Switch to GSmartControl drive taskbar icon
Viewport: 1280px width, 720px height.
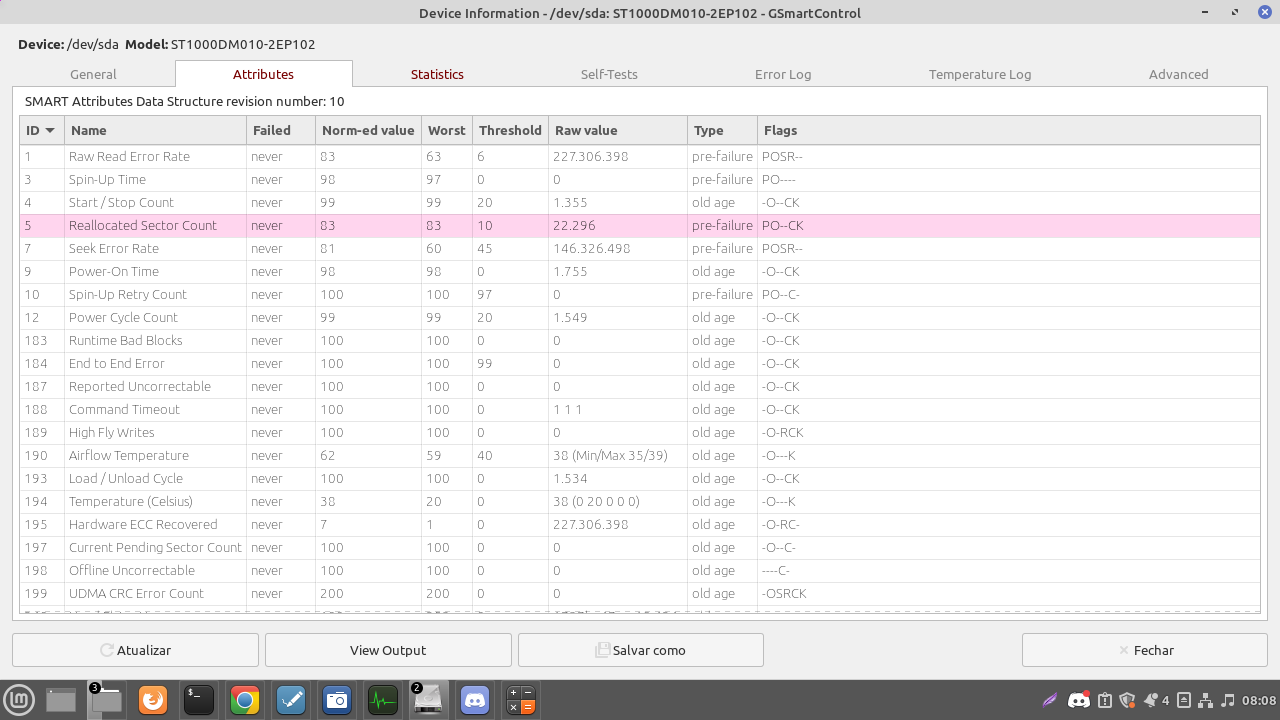click(429, 700)
